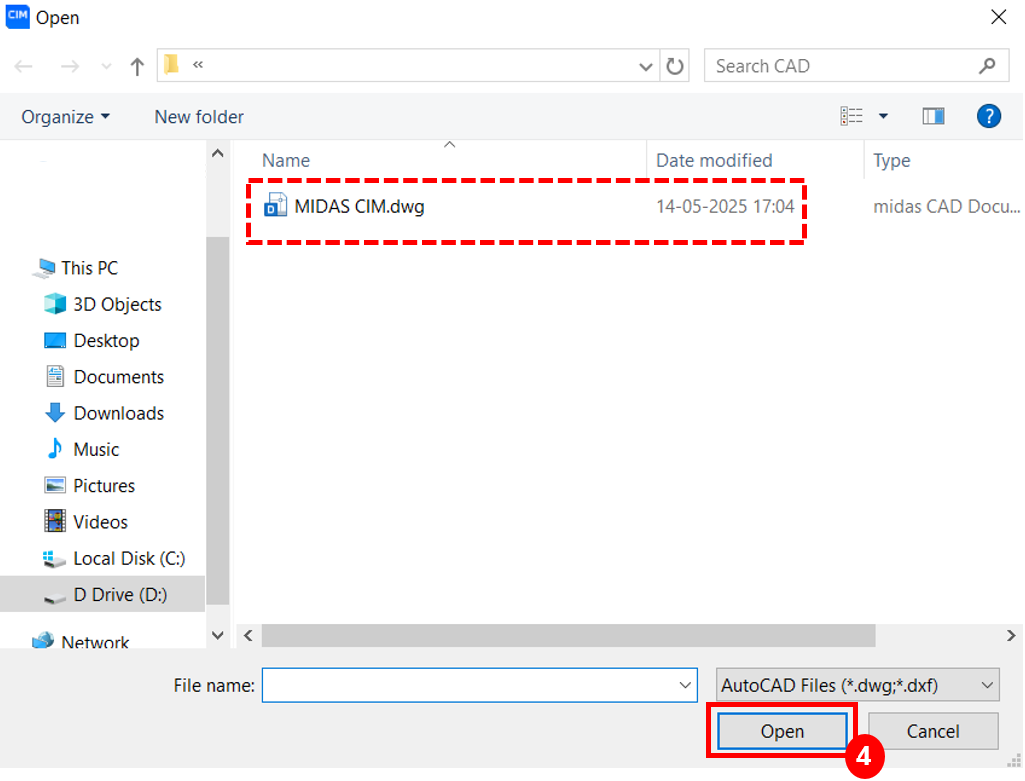Screen dimensions: 1025x781
Task: Open the AutoCAD Files type filter dropdown
Action: [x=857, y=686]
